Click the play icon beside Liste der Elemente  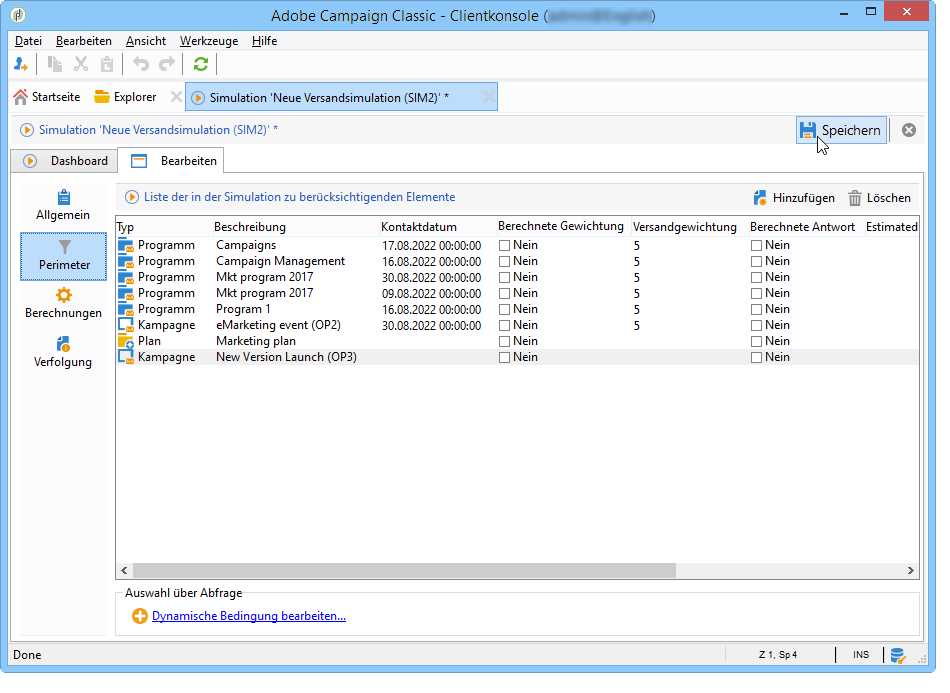click(x=131, y=197)
